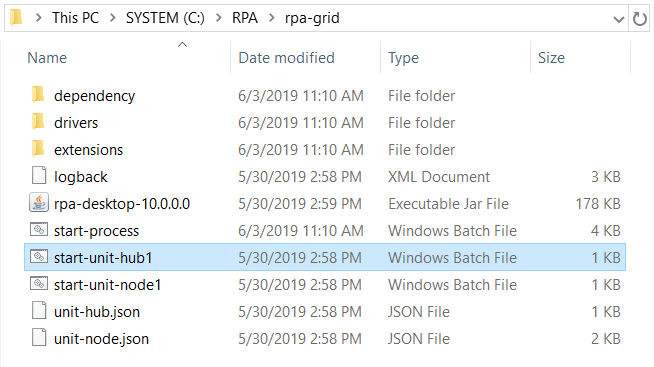Image resolution: width=654 pixels, height=367 pixels.
Task: Refresh the rpa-grid folder view
Action: (x=640, y=18)
